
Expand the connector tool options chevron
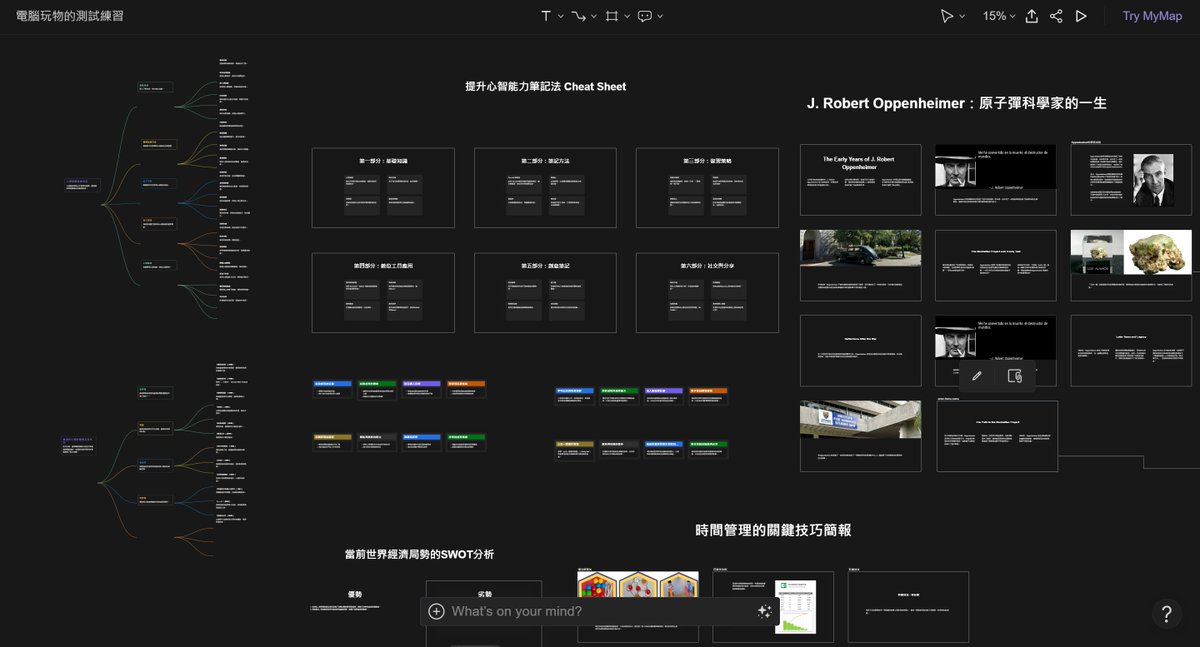click(x=594, y=16)
